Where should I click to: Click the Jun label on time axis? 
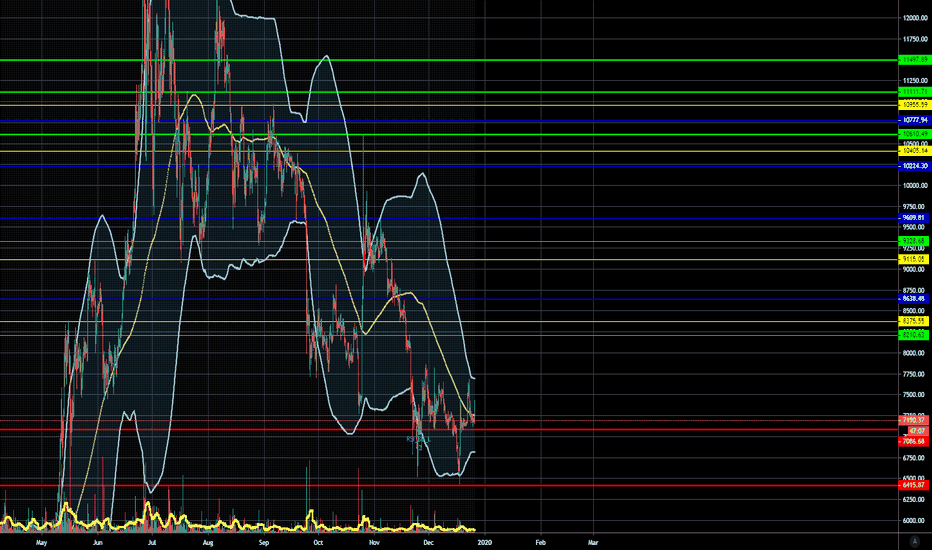(x=98, y=542)
